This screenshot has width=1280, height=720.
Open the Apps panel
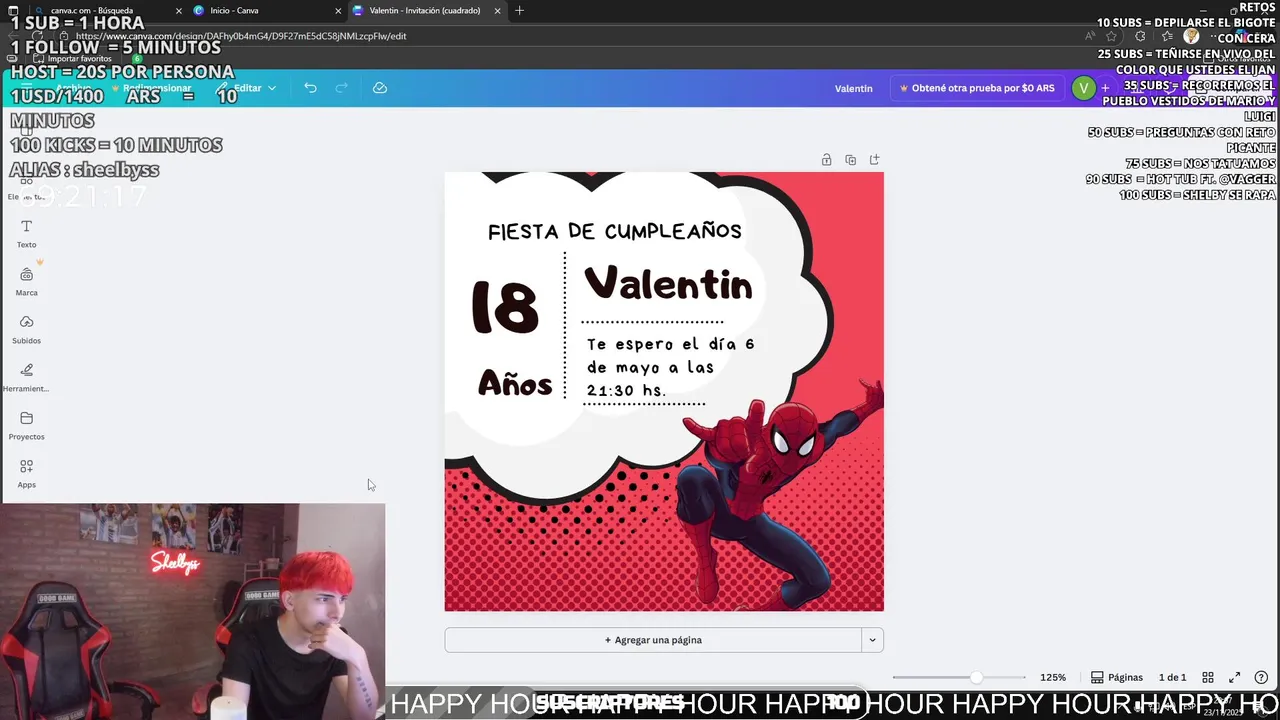pyautogui.click(x=27, y=474)
